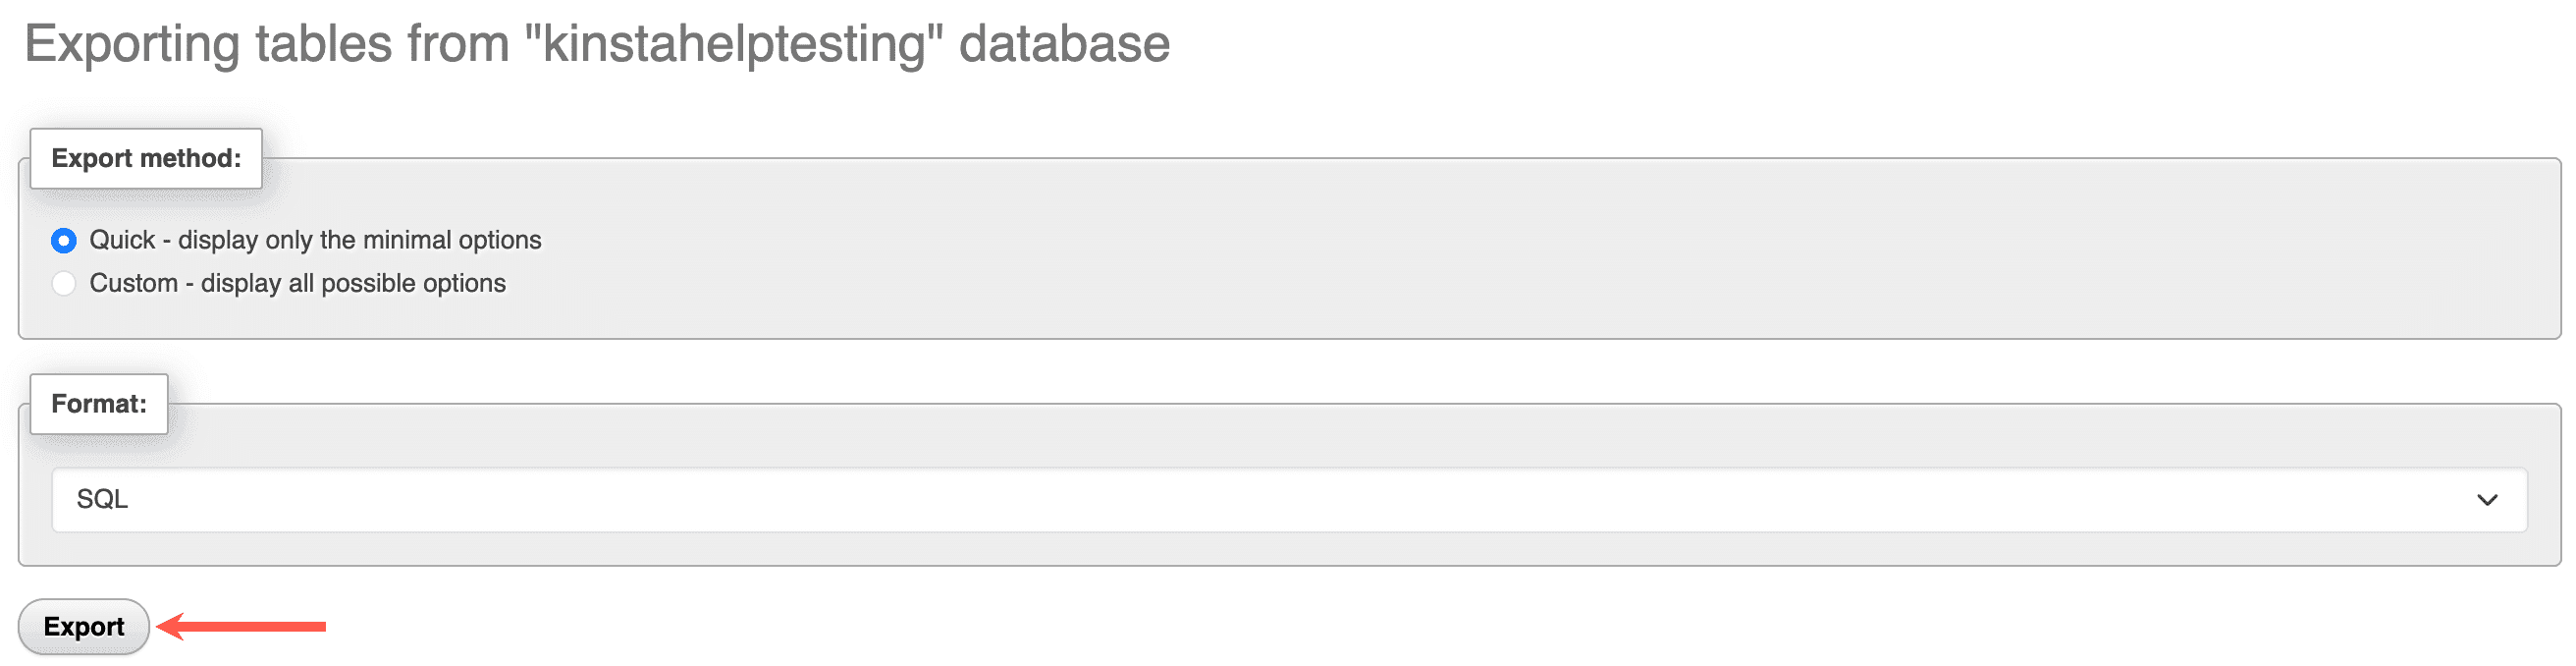Start exporting the kinstahelptesting database
2576x666 pixels.
(83, 626)
